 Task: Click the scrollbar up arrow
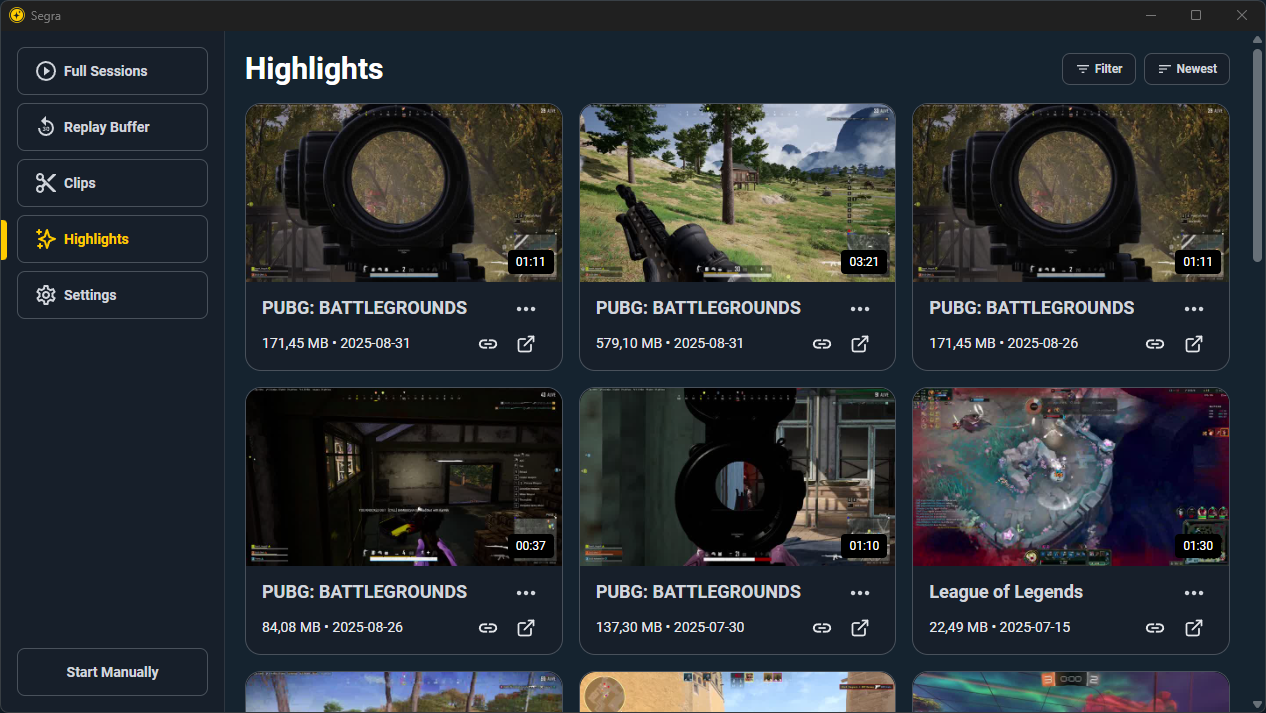(x=1257, y=39)
